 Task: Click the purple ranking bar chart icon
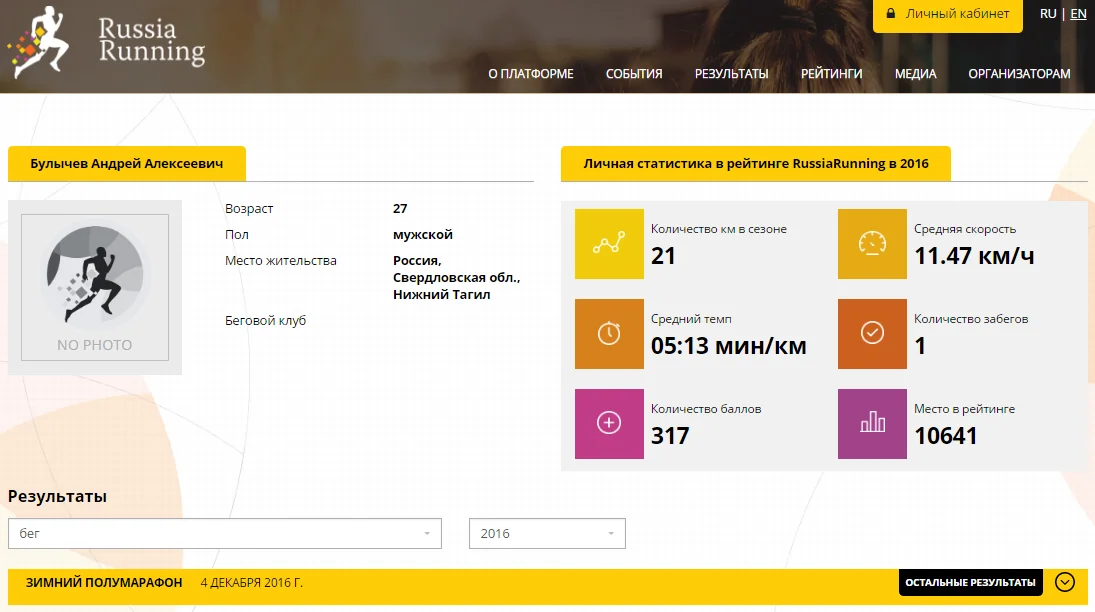872,424
